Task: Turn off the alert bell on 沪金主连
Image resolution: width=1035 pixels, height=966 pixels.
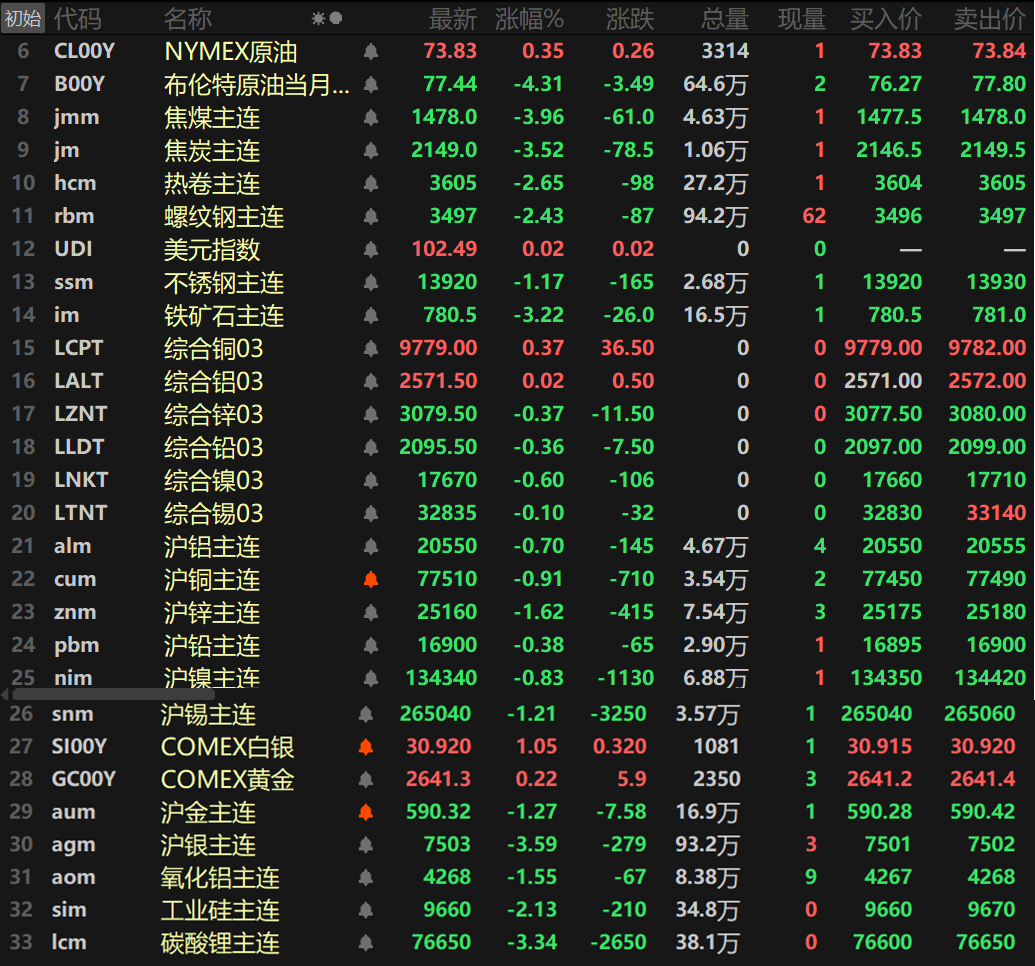Action: coord(366,812)
